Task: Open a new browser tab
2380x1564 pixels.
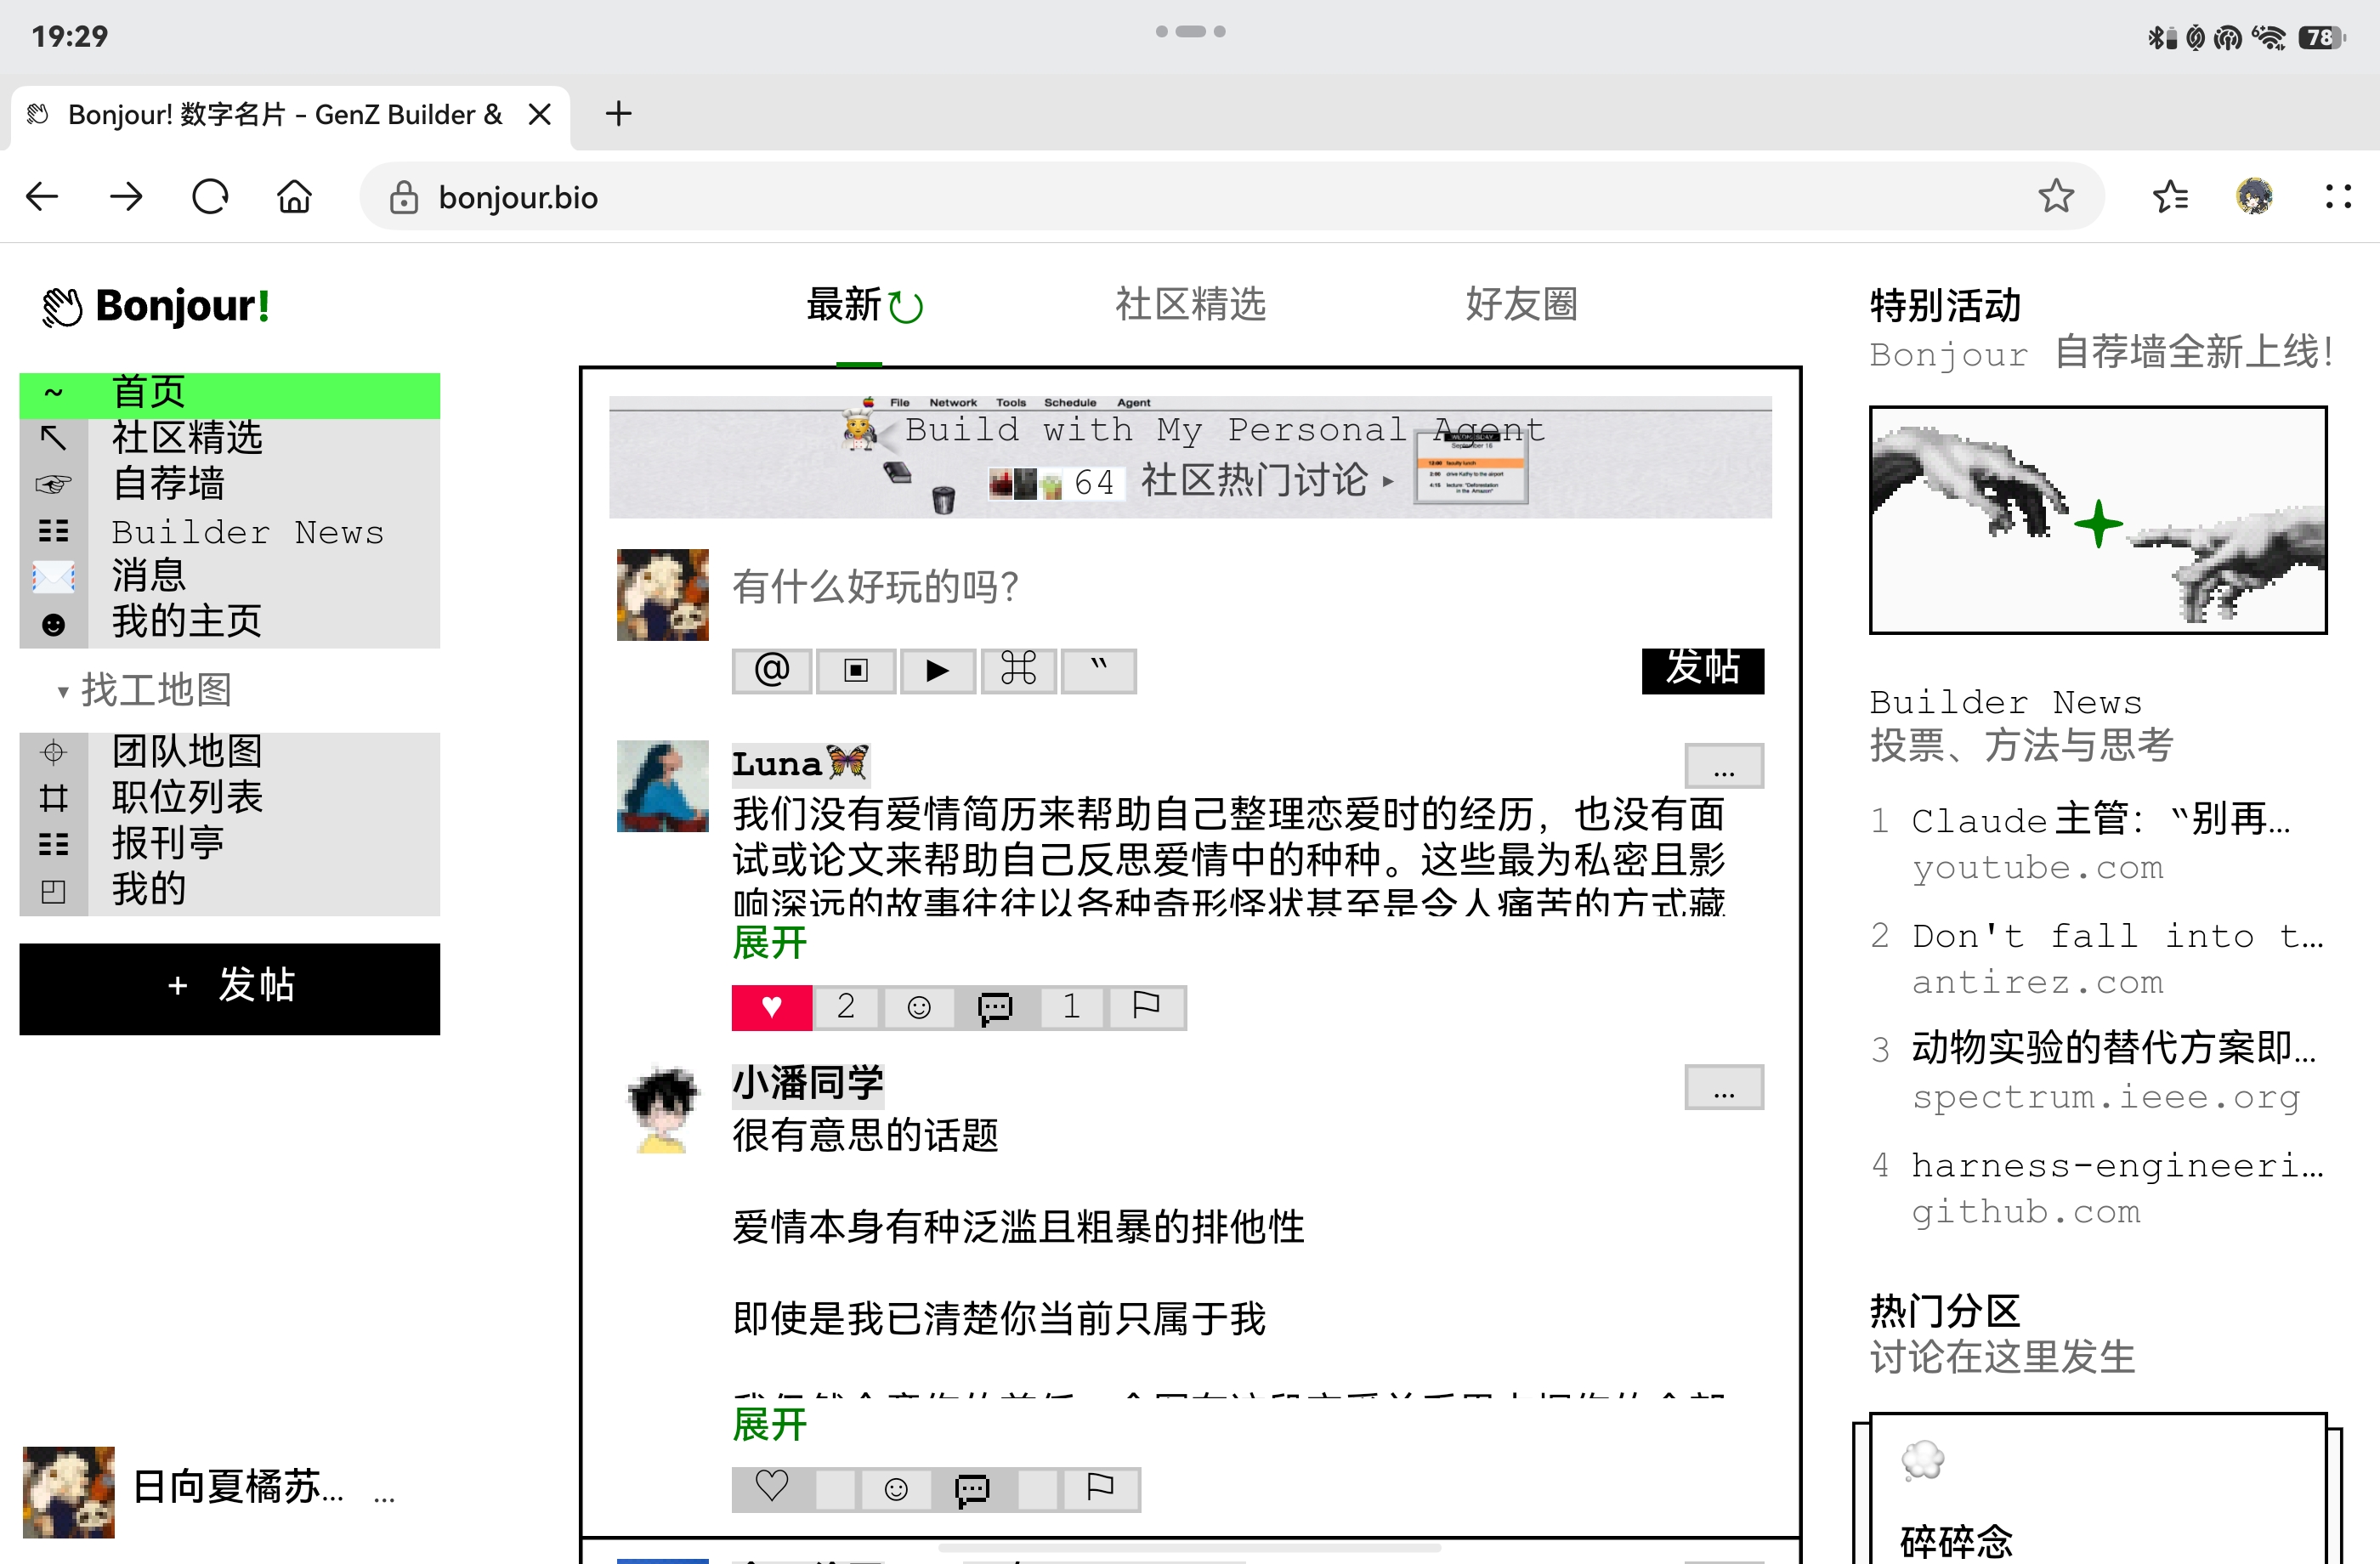Action: point(618,114)
